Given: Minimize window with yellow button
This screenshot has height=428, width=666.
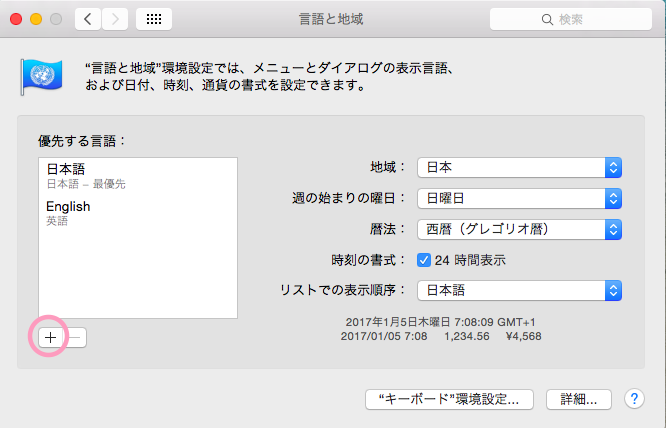Looking at the screenshot, I should tap(36, 19).
